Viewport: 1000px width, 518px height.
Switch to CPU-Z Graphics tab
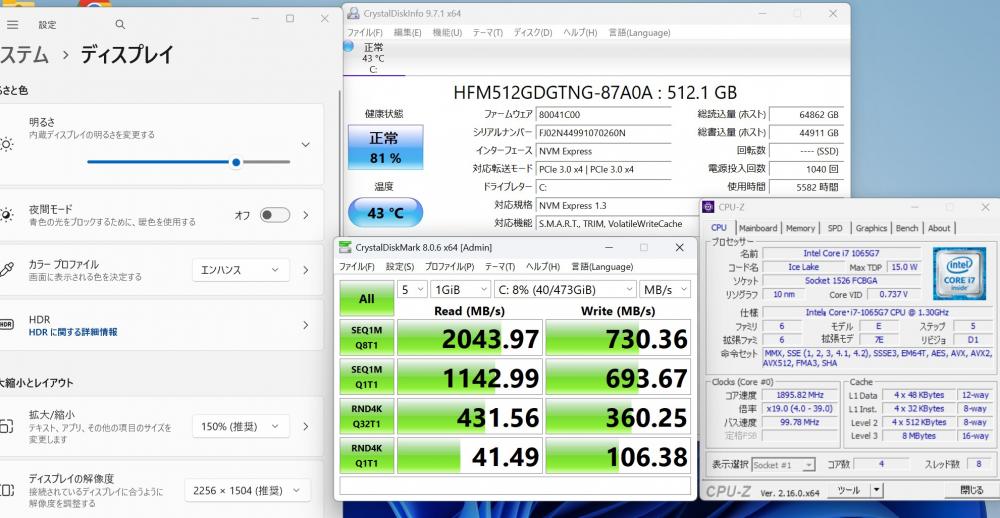click(x=871, y=228)
